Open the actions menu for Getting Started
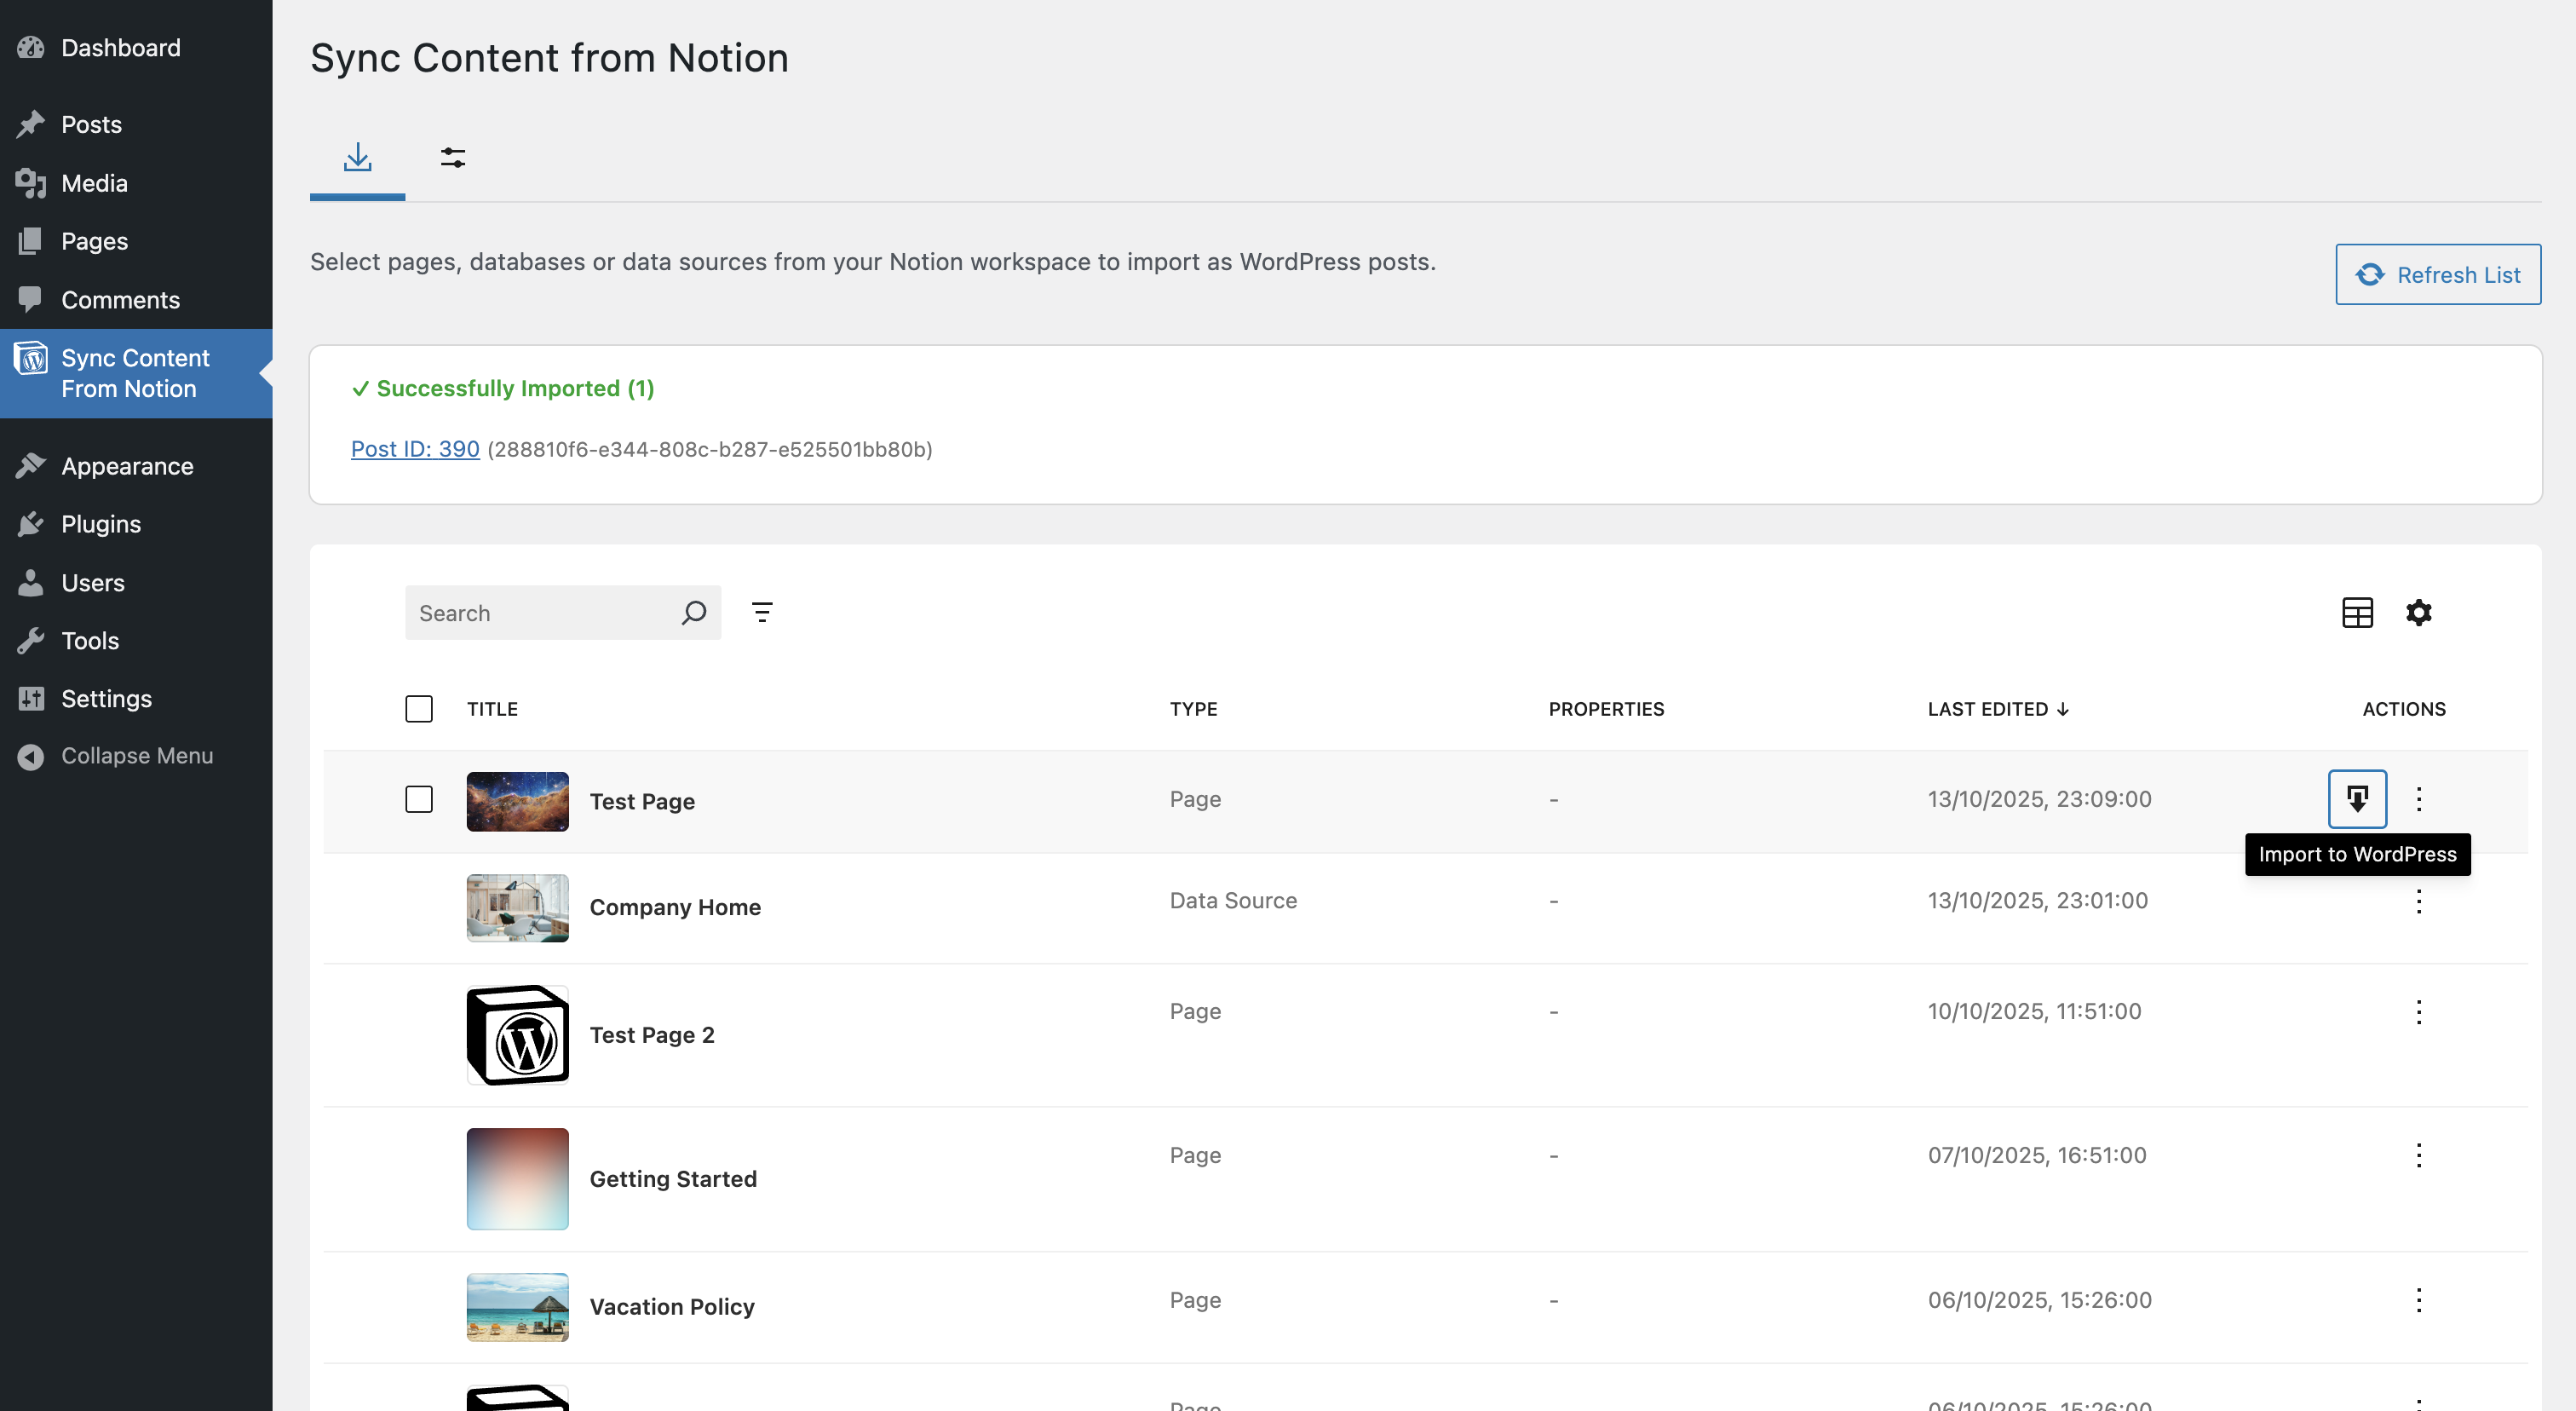Screen dimensions: 2576x1411 click(2419, 1155)
